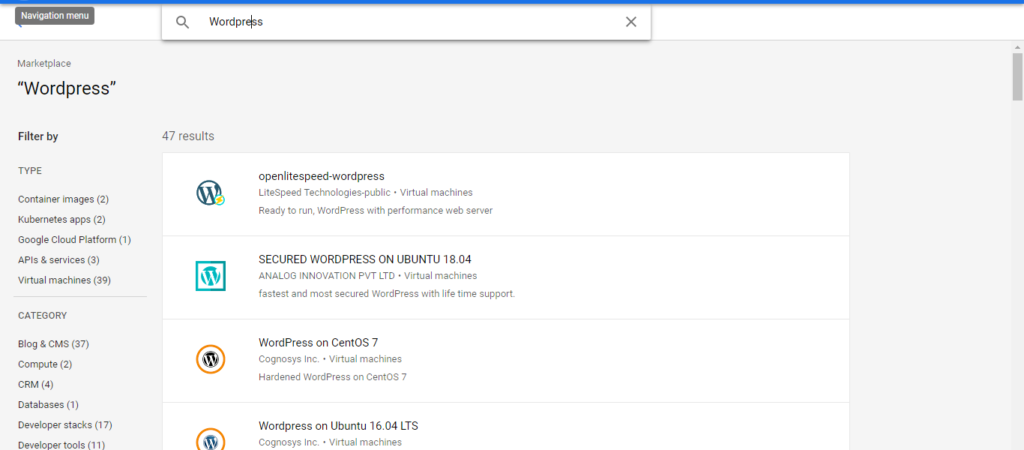Filter by Developer tools (11) category
The height and width of the screenshot is (450, 1024).
click(x=61, y=445)
